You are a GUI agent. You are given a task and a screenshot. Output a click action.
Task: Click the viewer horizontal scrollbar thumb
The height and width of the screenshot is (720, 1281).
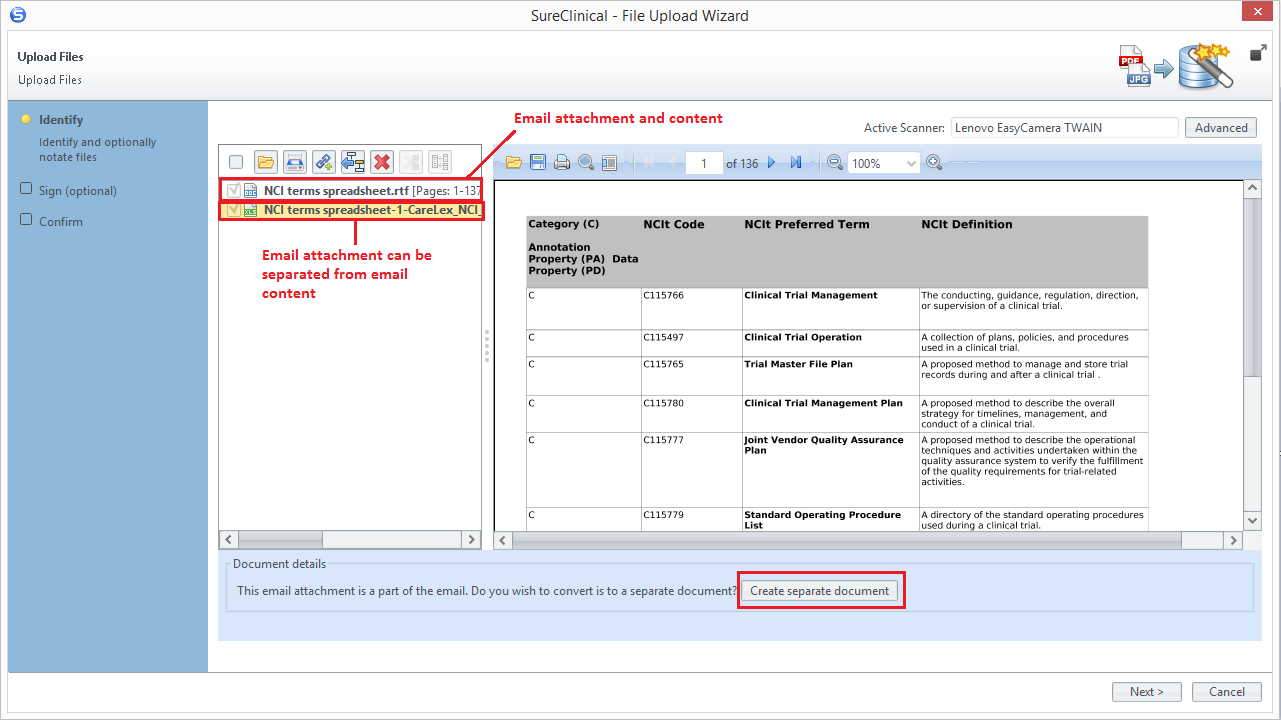(848, 540)
